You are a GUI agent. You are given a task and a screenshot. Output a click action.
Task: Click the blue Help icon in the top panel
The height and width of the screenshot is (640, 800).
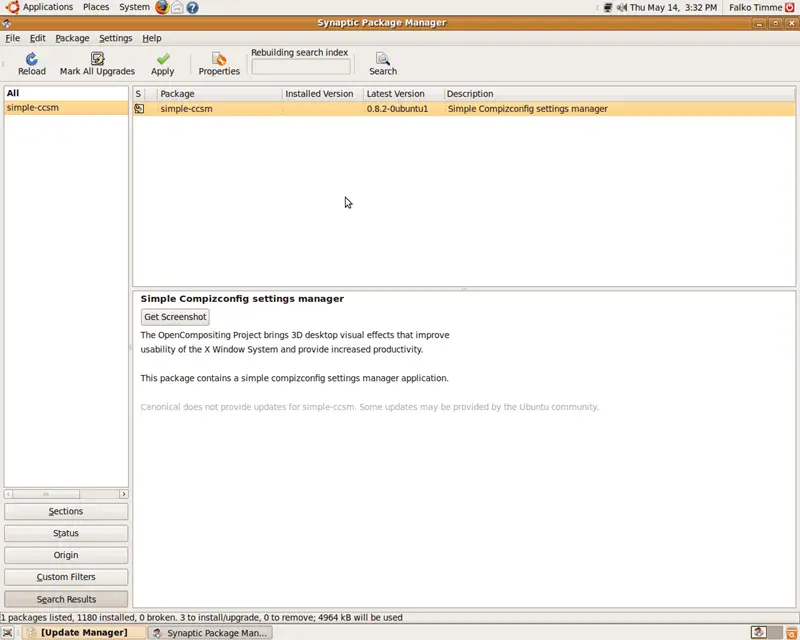click(192, 7)
